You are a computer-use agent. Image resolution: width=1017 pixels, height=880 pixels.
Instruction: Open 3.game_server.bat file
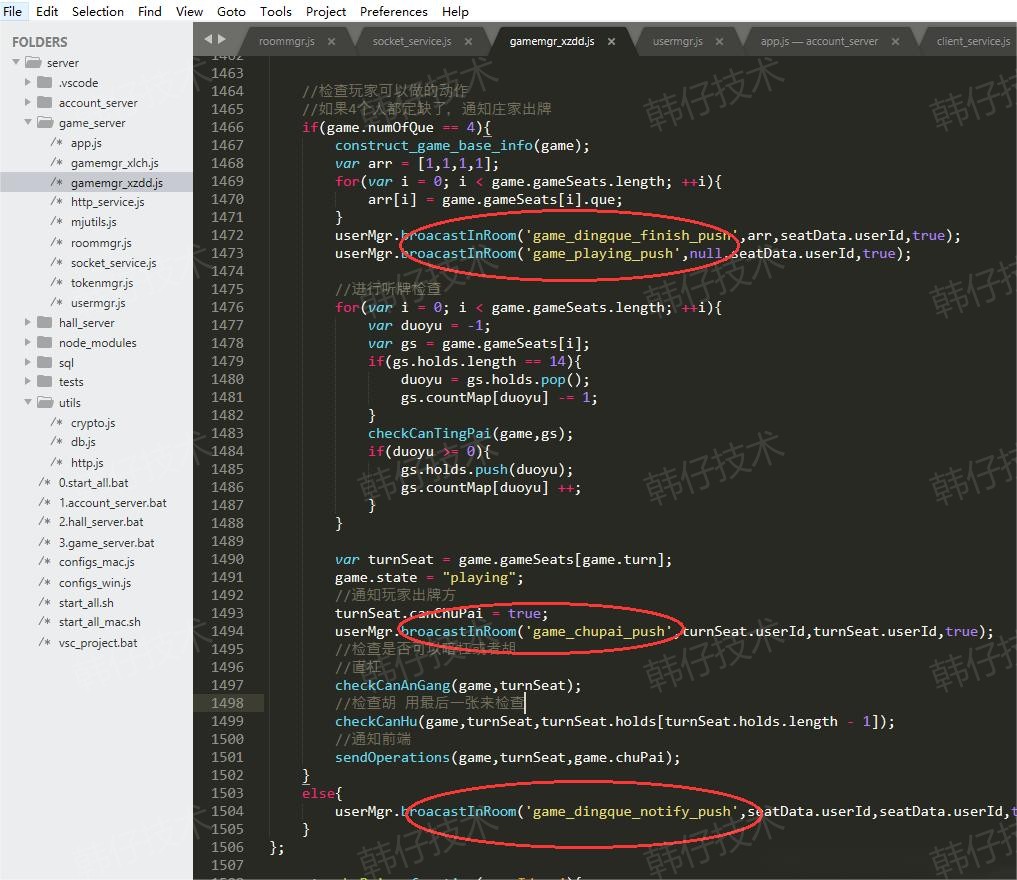106,543
